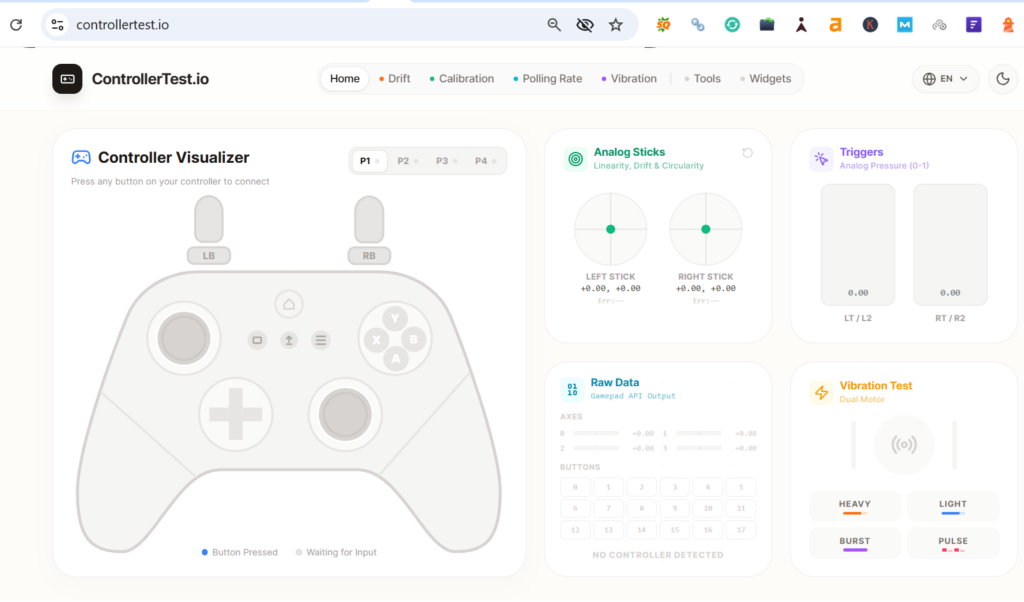Click the Raw Data binary icon
Image resolution: width=1024 pixels, height=602 pixels.
pos(572,389)
